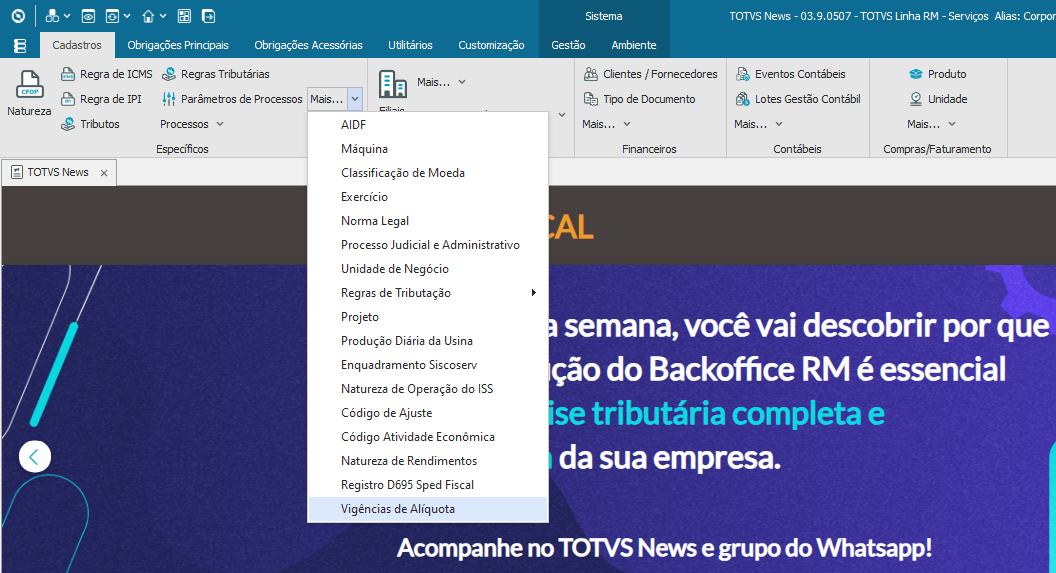
Task: Click the network users icon in quick access bar
Action: 52,16
